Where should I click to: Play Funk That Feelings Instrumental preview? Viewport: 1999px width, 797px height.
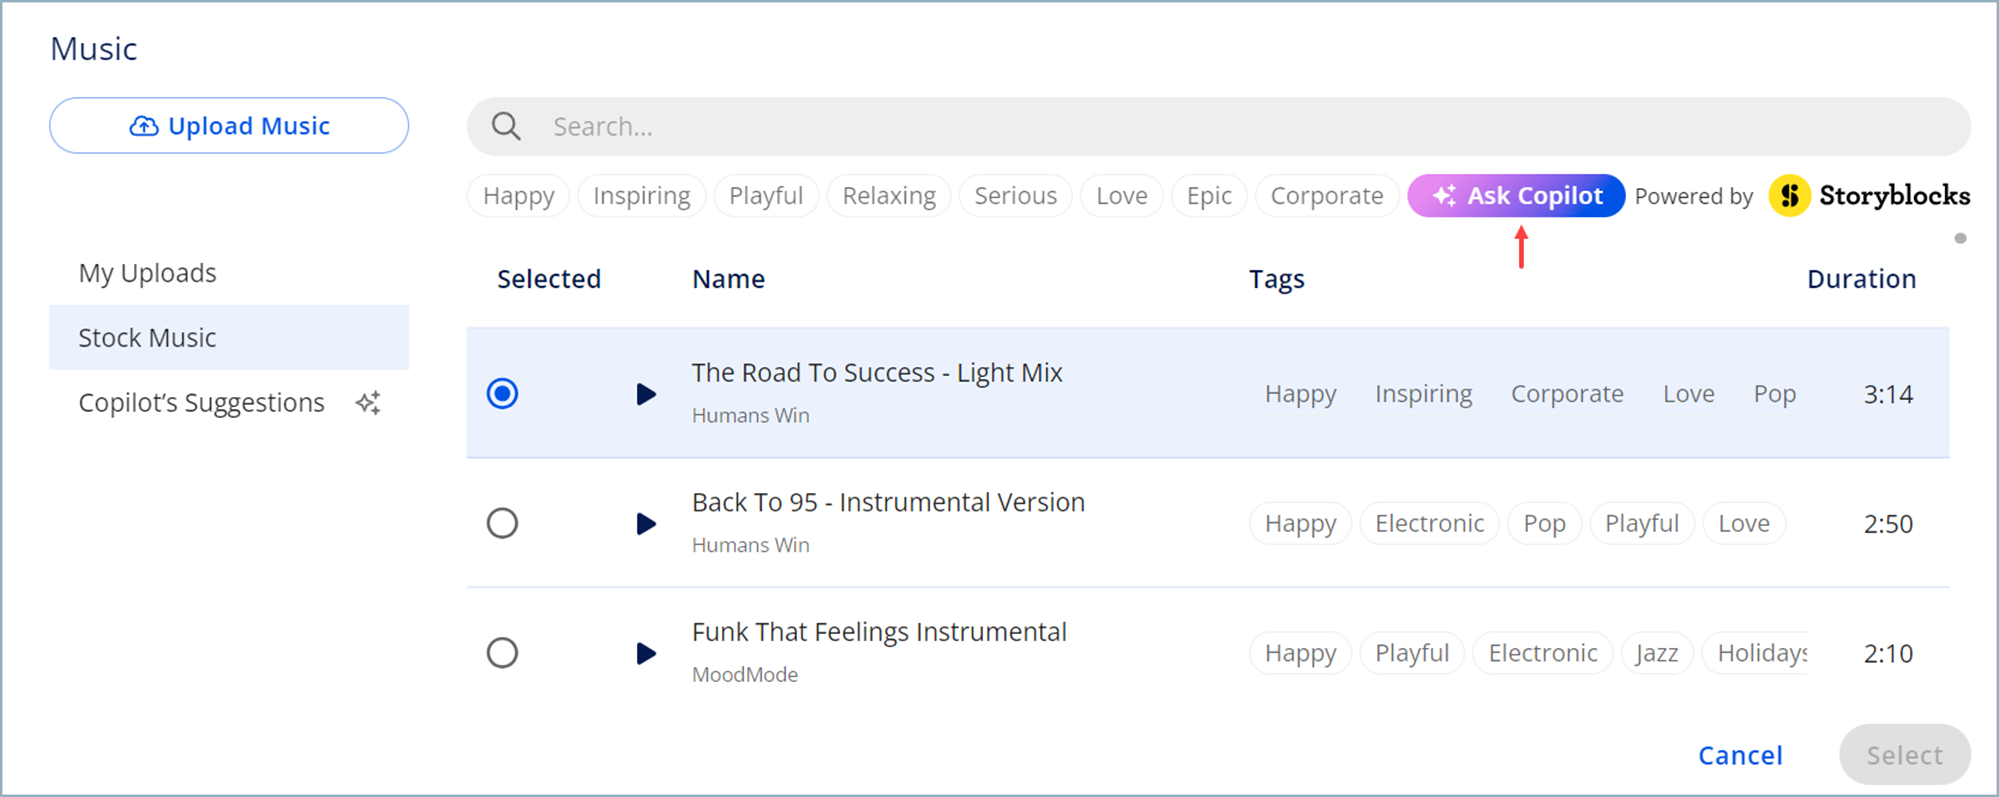tap(646, 653)
